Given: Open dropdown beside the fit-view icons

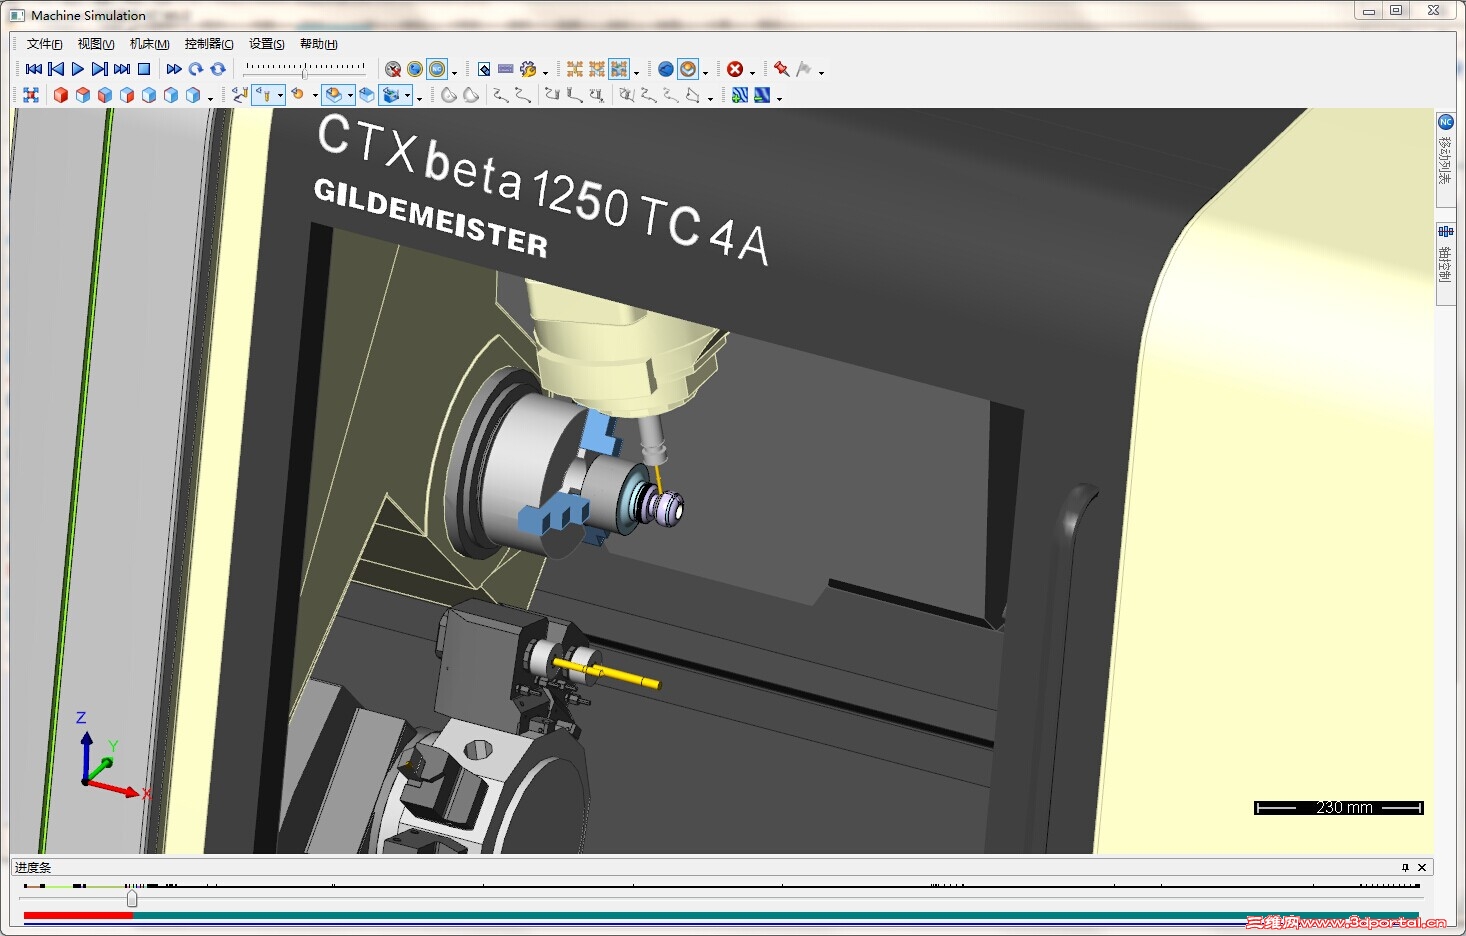Looking at the screenshot, I should (x=636, y=71).
